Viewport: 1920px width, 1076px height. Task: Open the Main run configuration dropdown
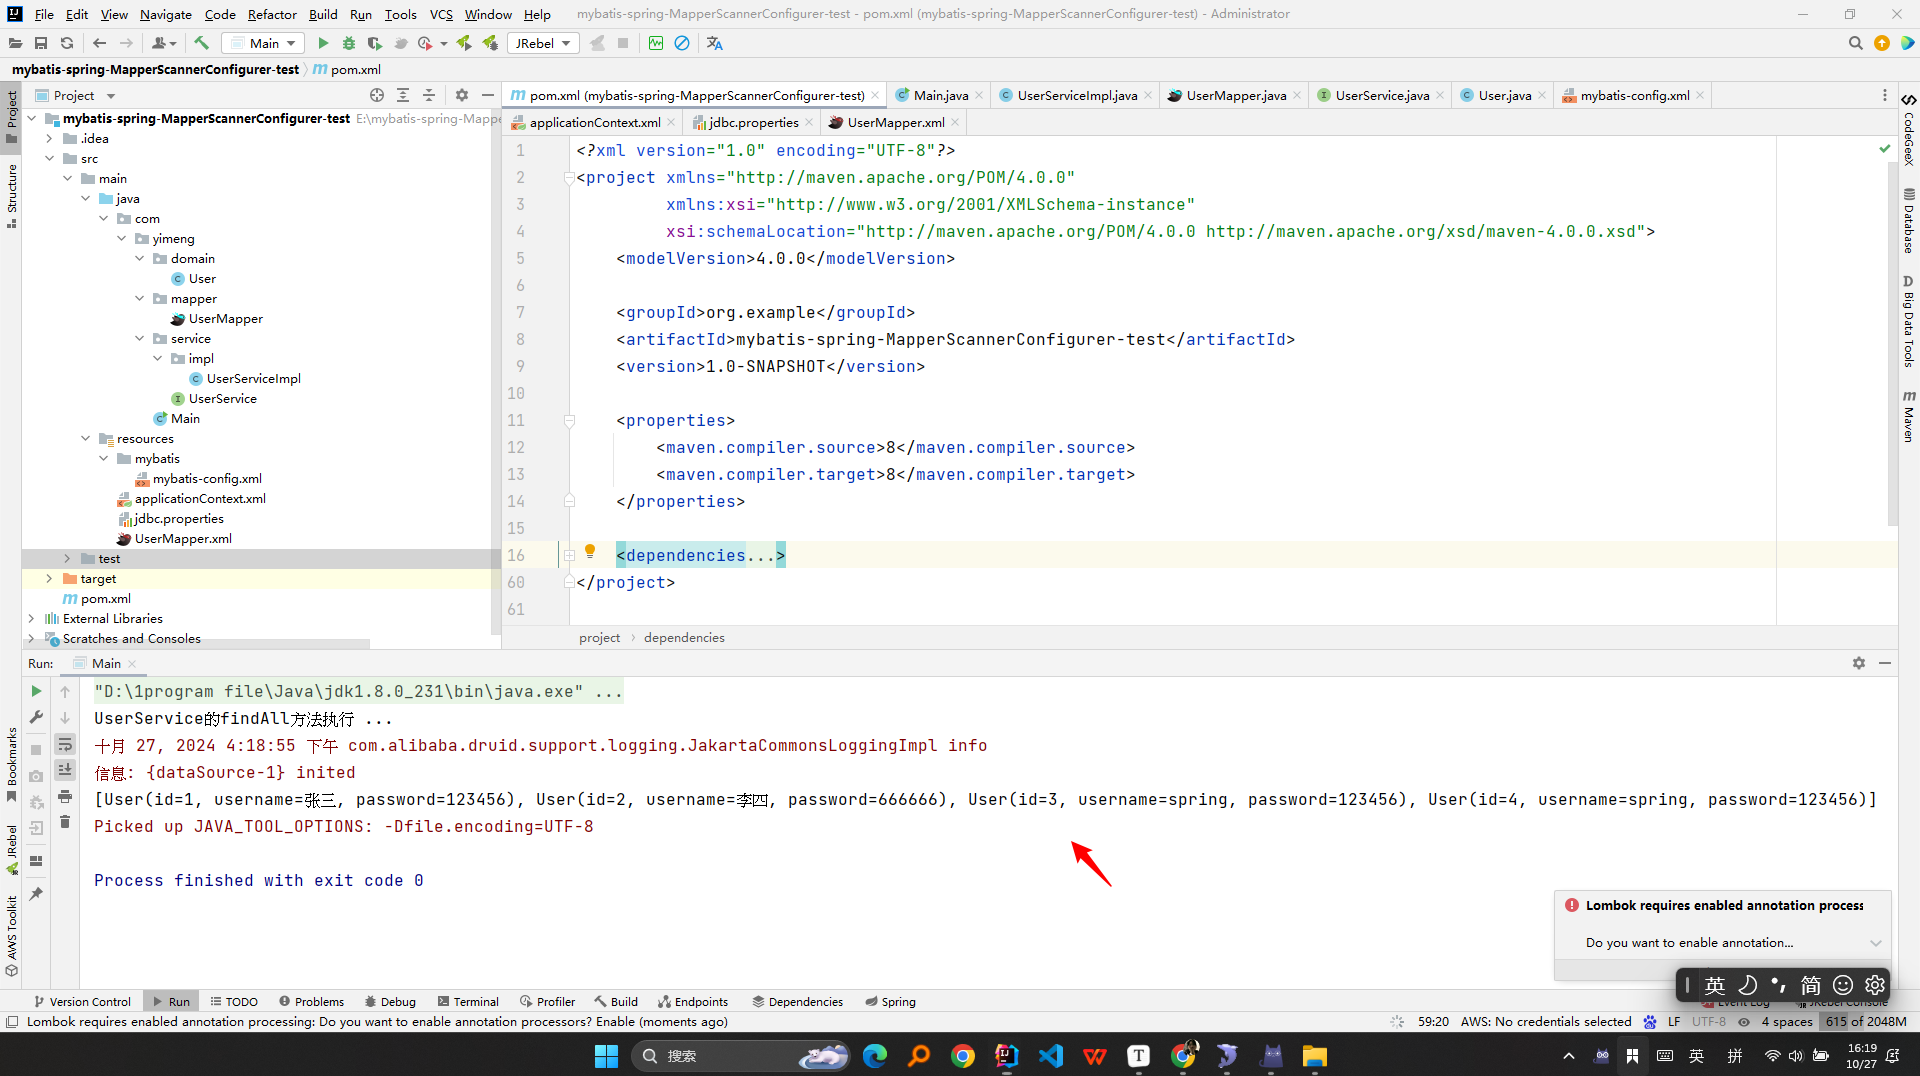(263, 43)
